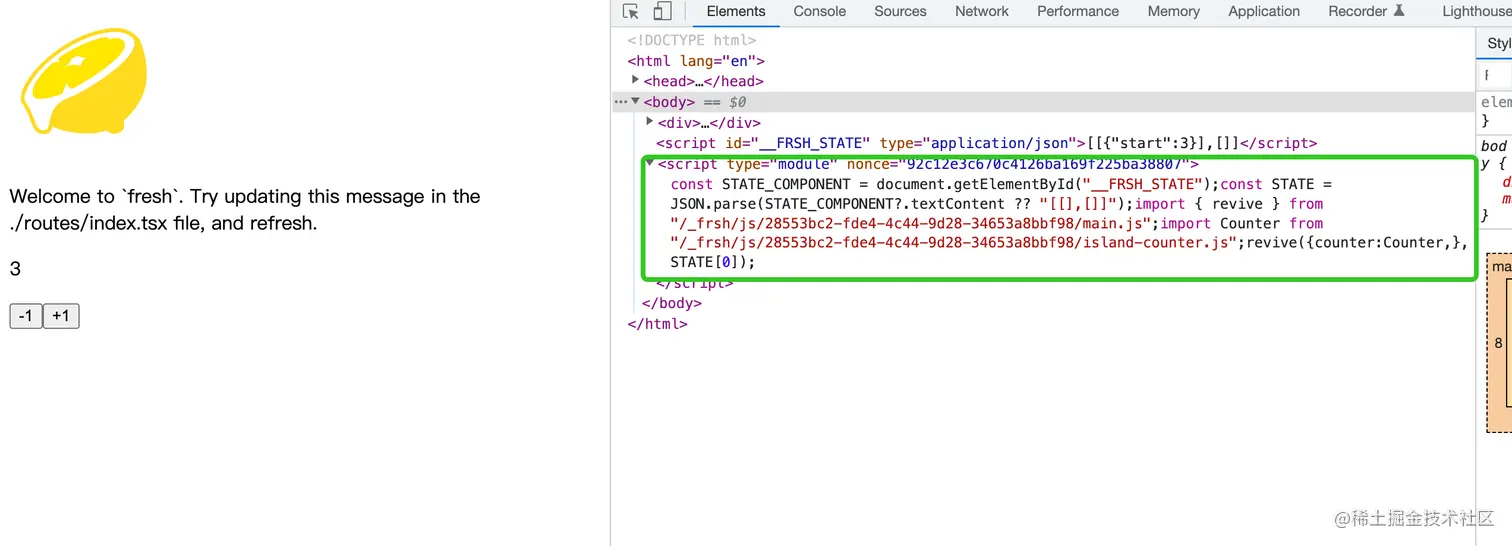This screenshot has height=546, width=1512.
Task: Click the counter value 3 on the page
Action: (15, 268)
